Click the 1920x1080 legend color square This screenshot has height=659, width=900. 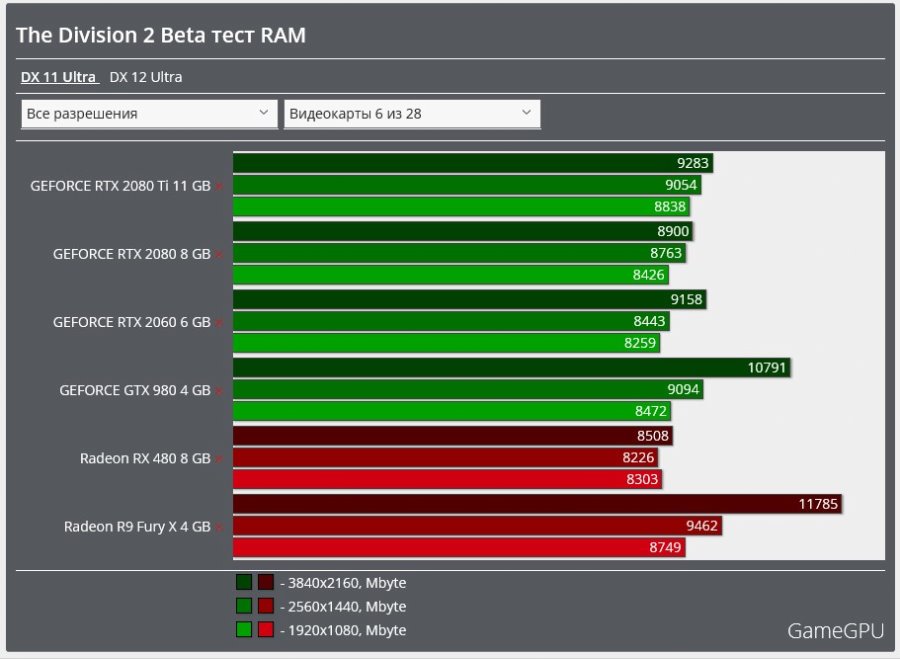tap(242, 630)
